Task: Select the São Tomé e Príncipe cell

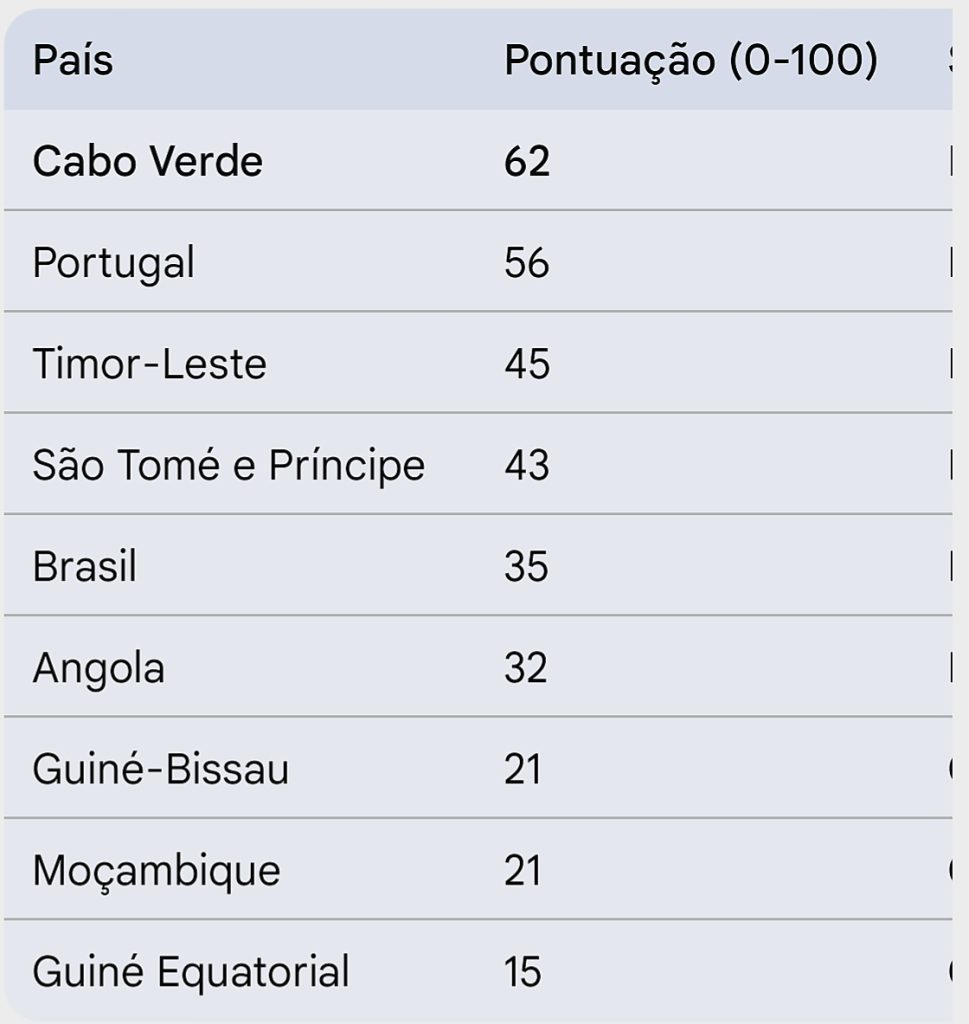Action: click(228, 466)
